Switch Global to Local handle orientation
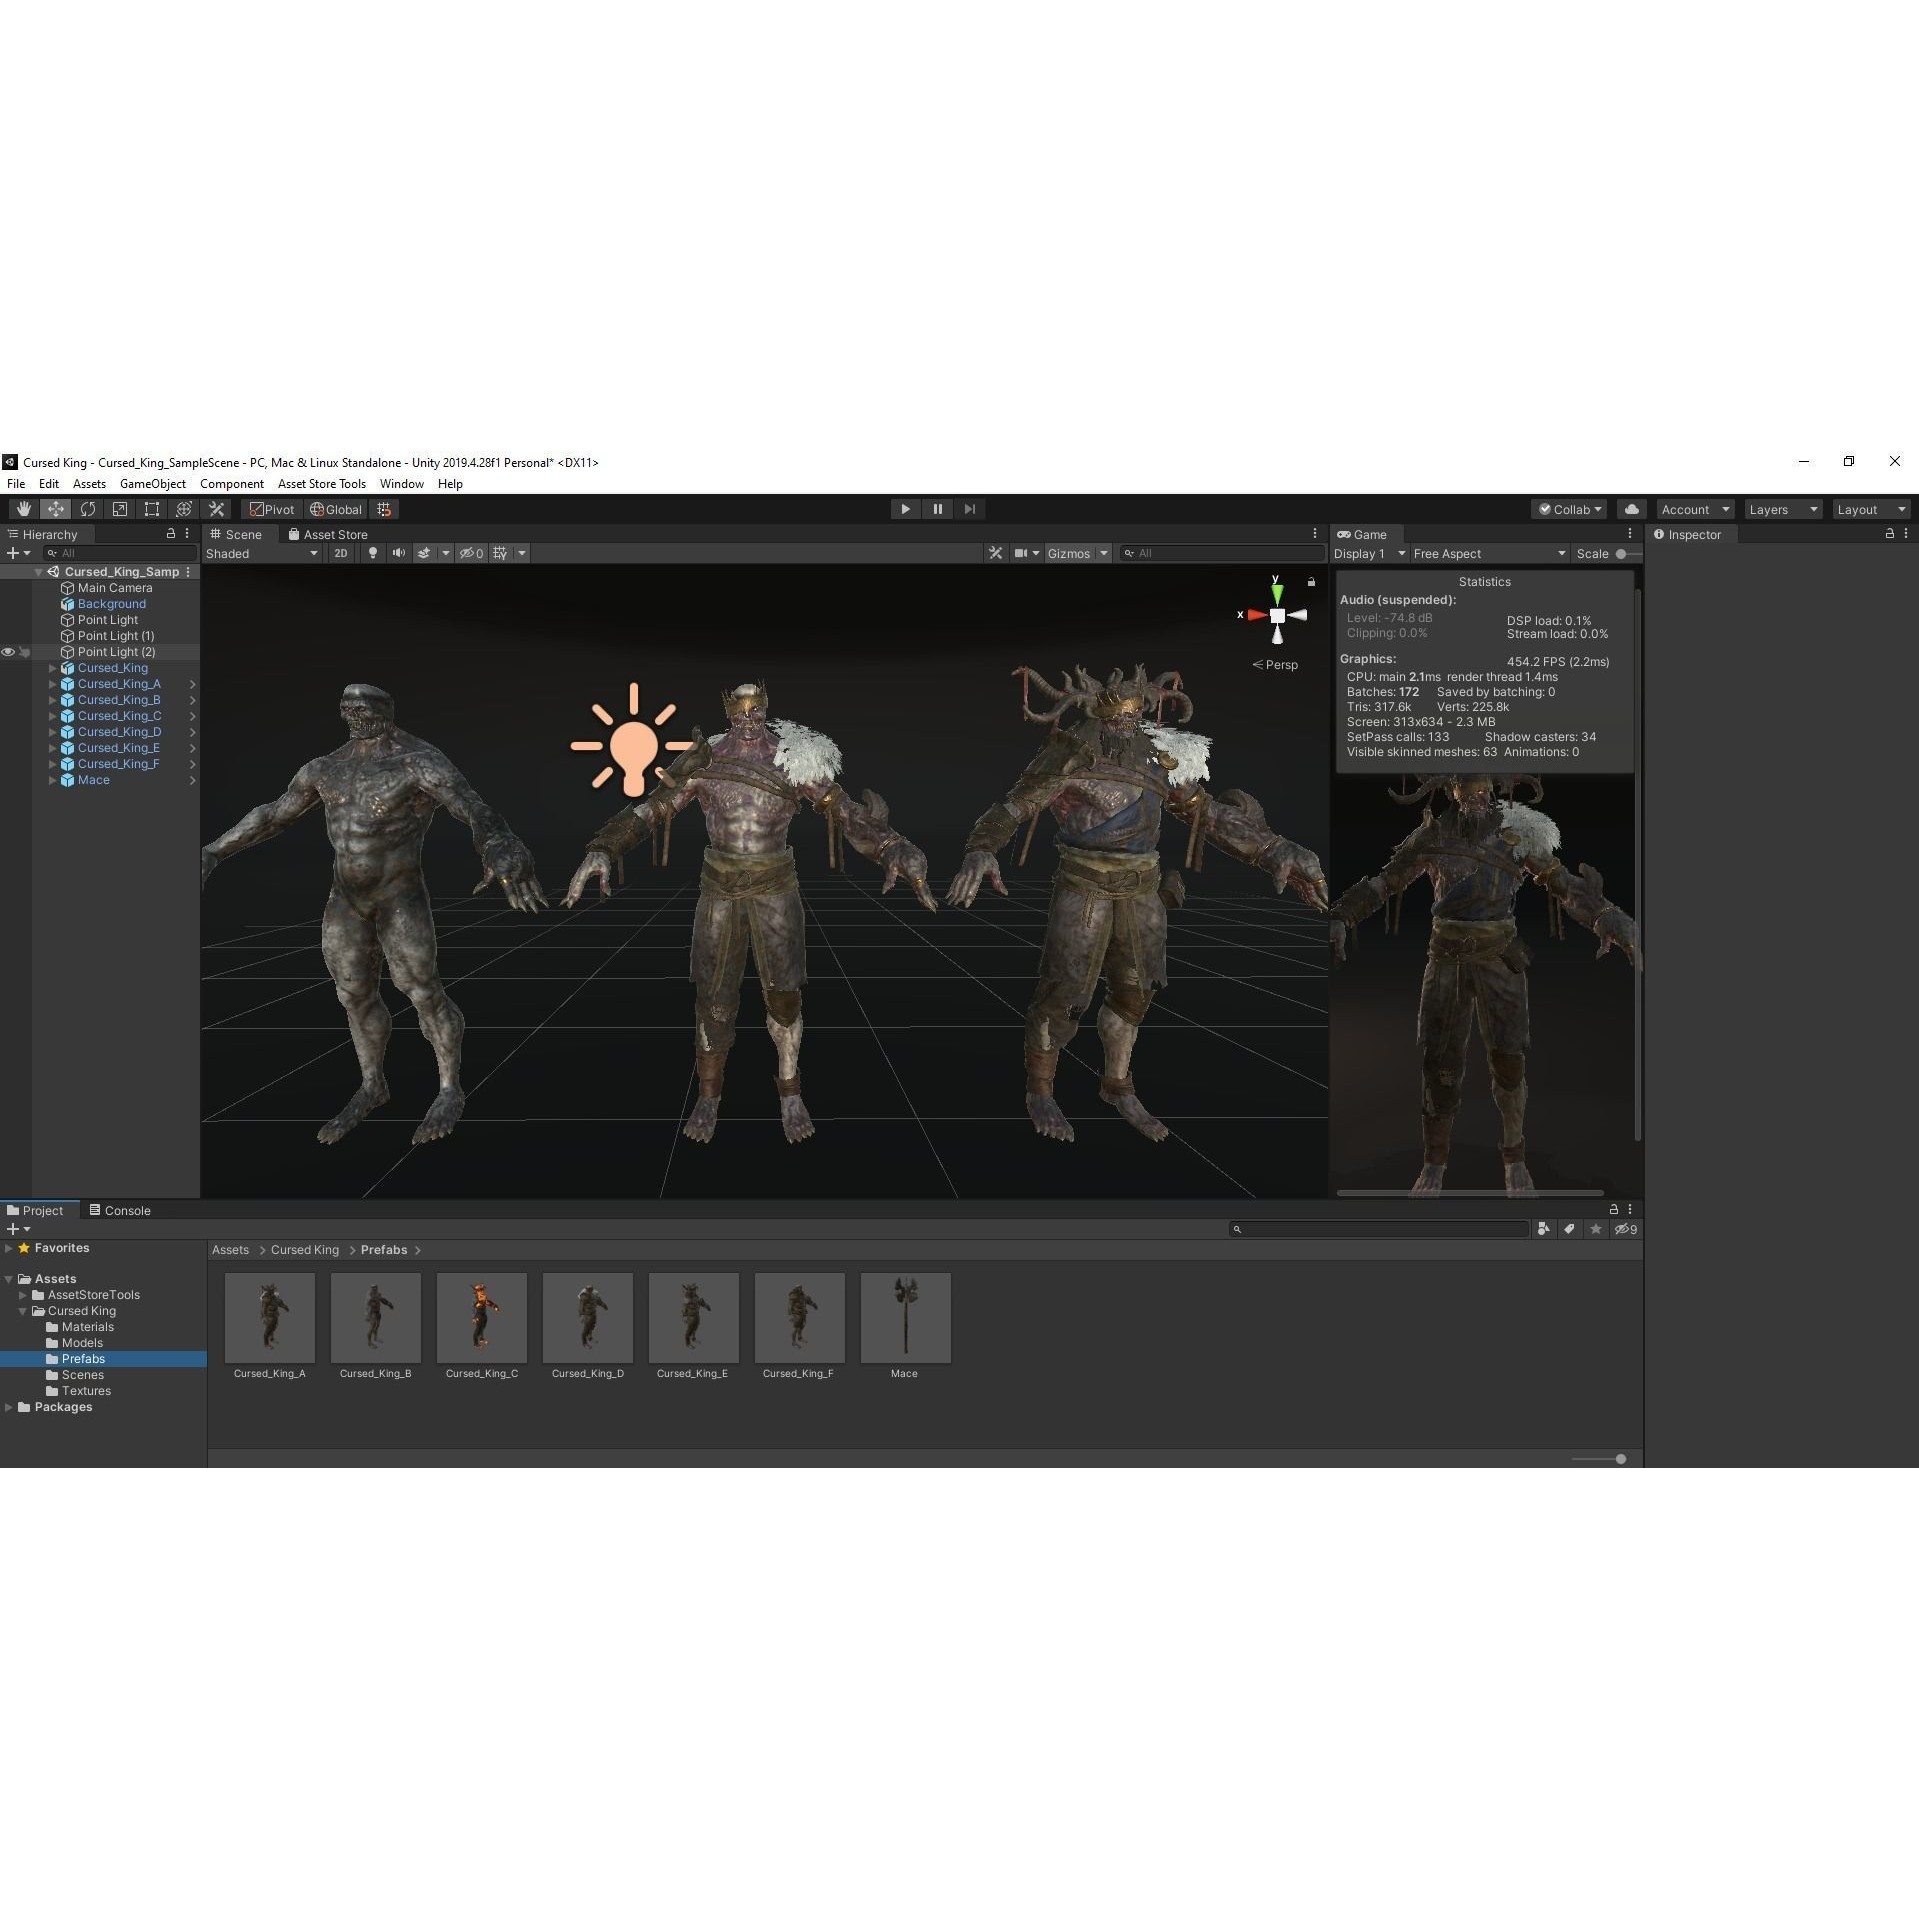1919x1919 pixels. pyautogui.click(x=335, y=509)
